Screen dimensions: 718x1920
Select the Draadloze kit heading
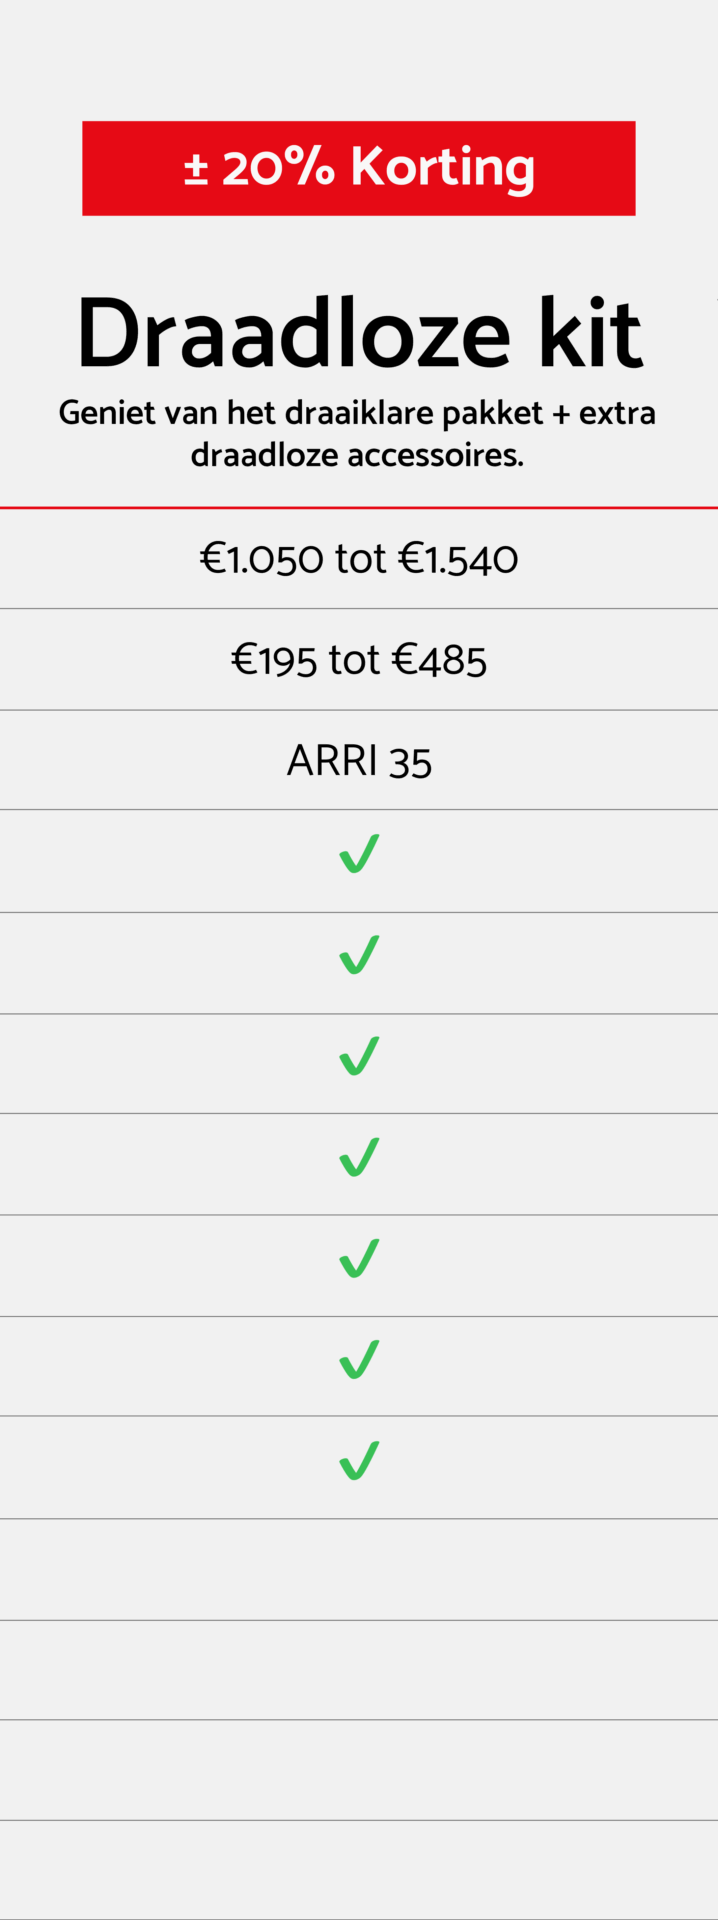tap(359, 334)
